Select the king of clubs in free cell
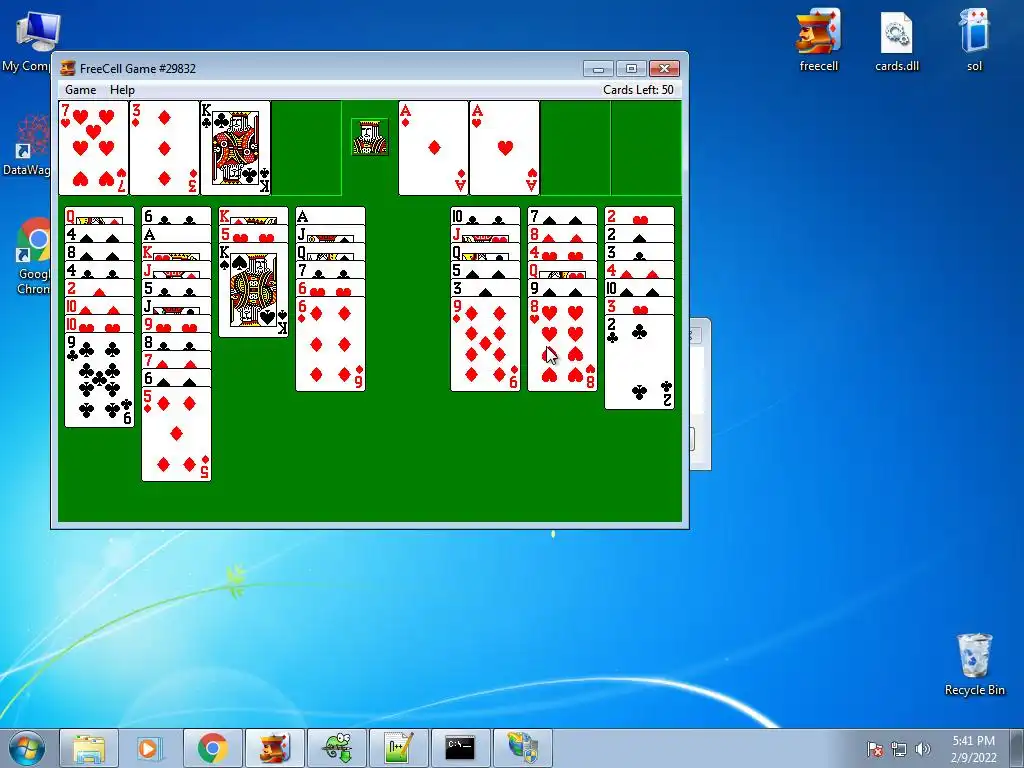 (235, 148)
